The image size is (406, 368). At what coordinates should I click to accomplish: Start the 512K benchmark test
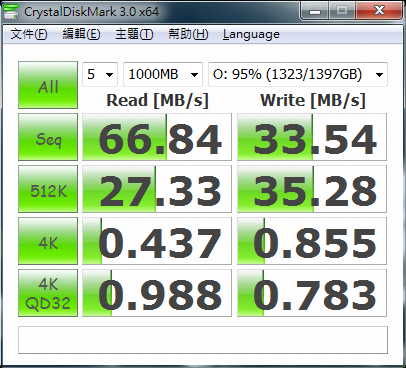[48, 189]
